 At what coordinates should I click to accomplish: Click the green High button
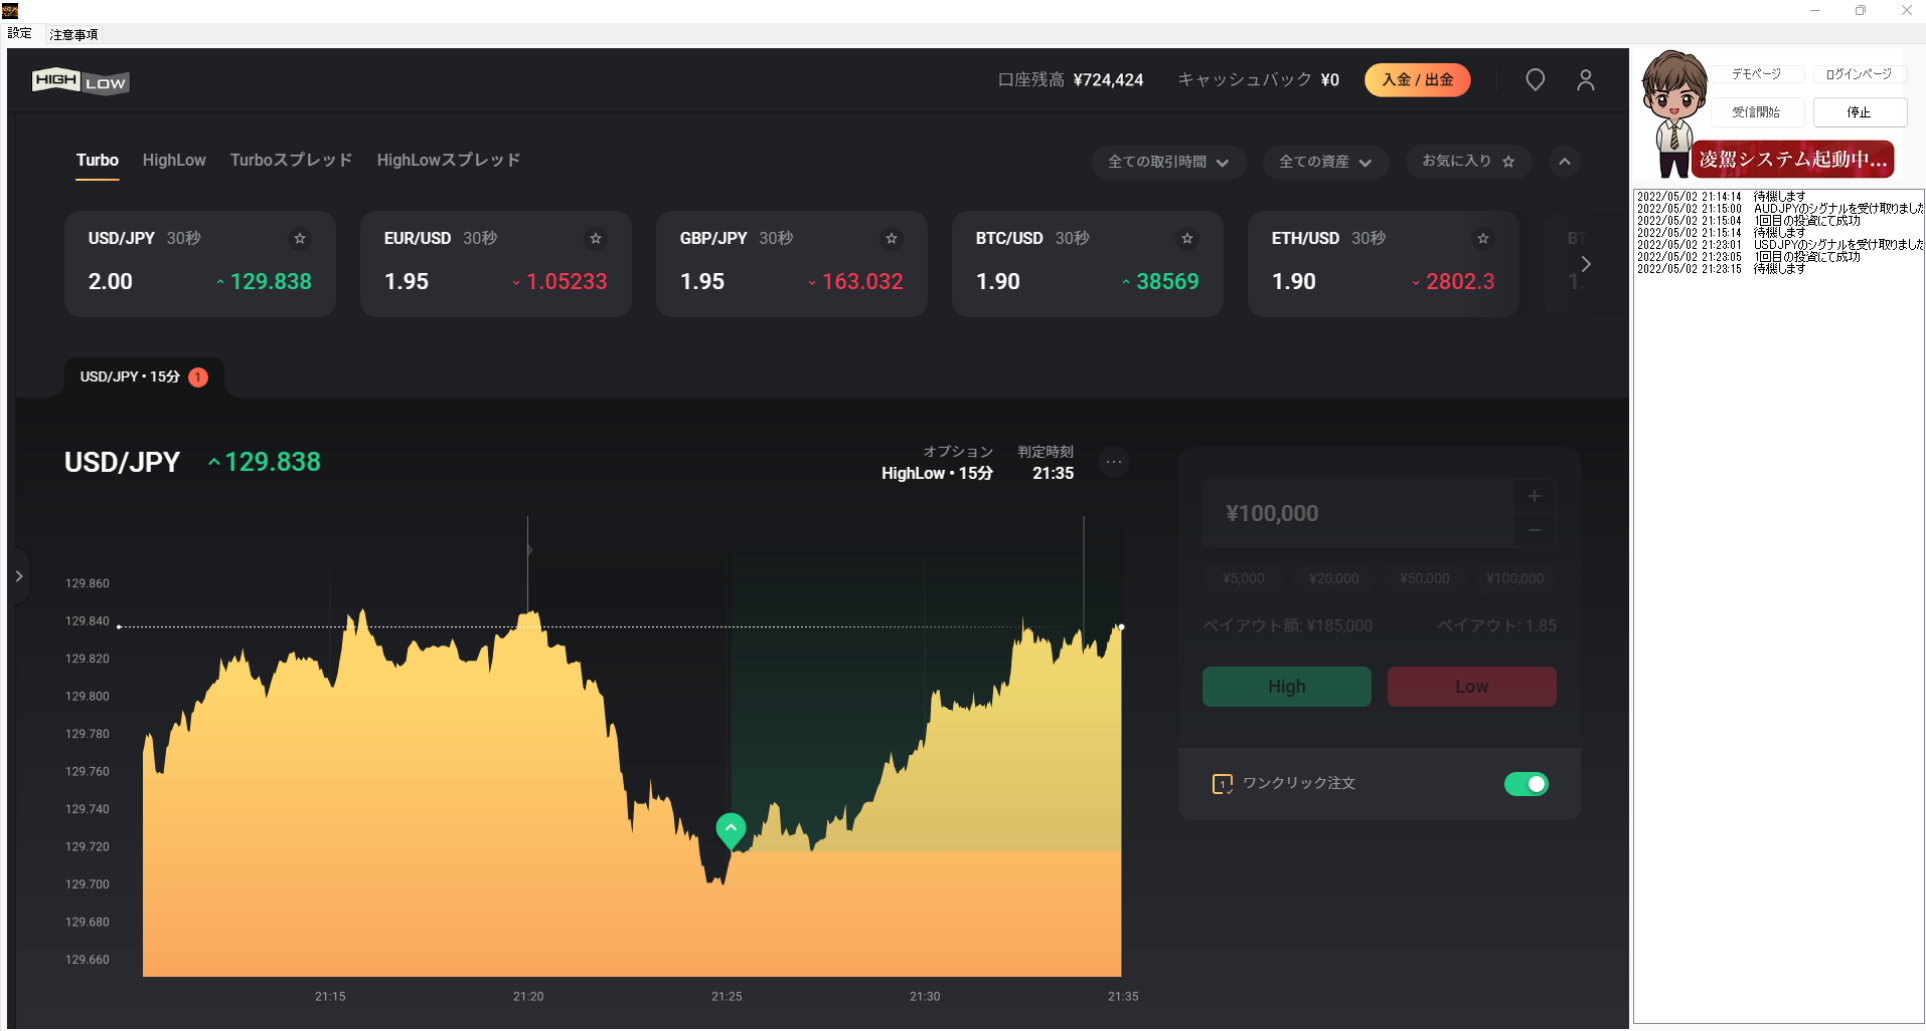tap(1286, 687)
